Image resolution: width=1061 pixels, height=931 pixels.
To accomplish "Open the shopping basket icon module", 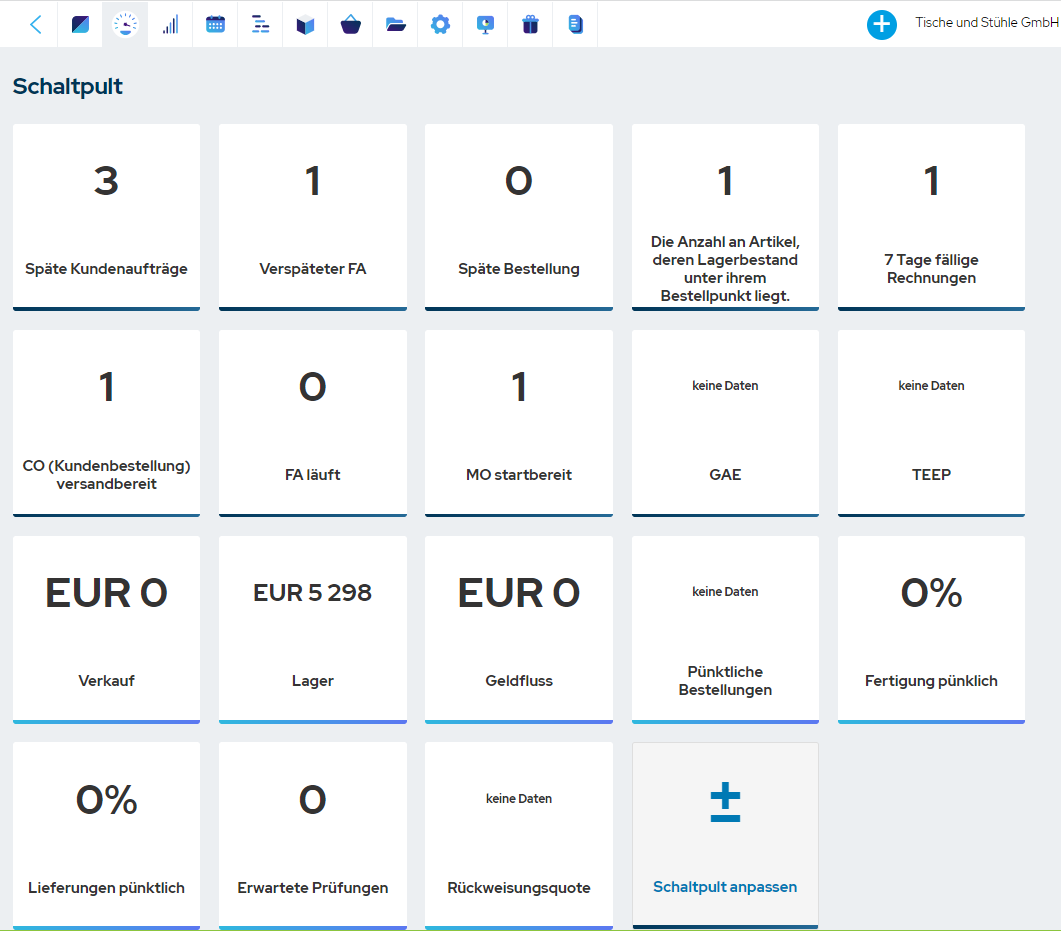I will point(350,25).
